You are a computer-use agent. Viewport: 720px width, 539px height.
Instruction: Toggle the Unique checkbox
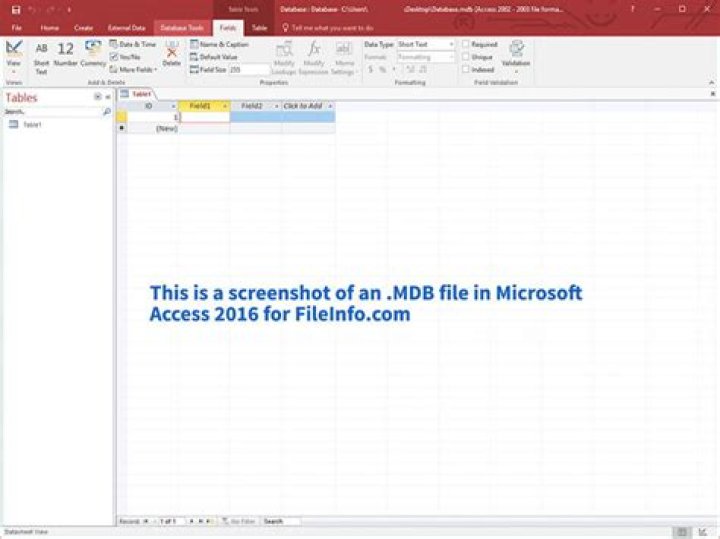click(466, 57)
